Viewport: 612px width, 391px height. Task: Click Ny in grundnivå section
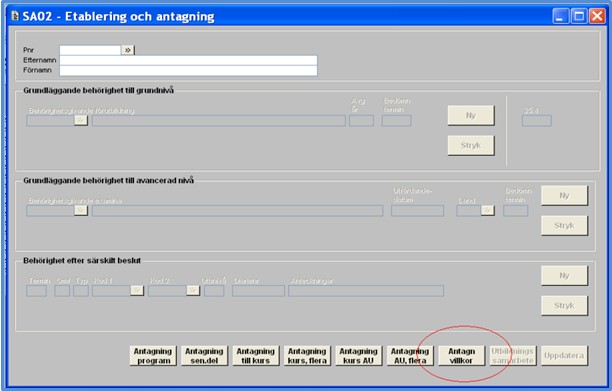[x=471, y=115]
